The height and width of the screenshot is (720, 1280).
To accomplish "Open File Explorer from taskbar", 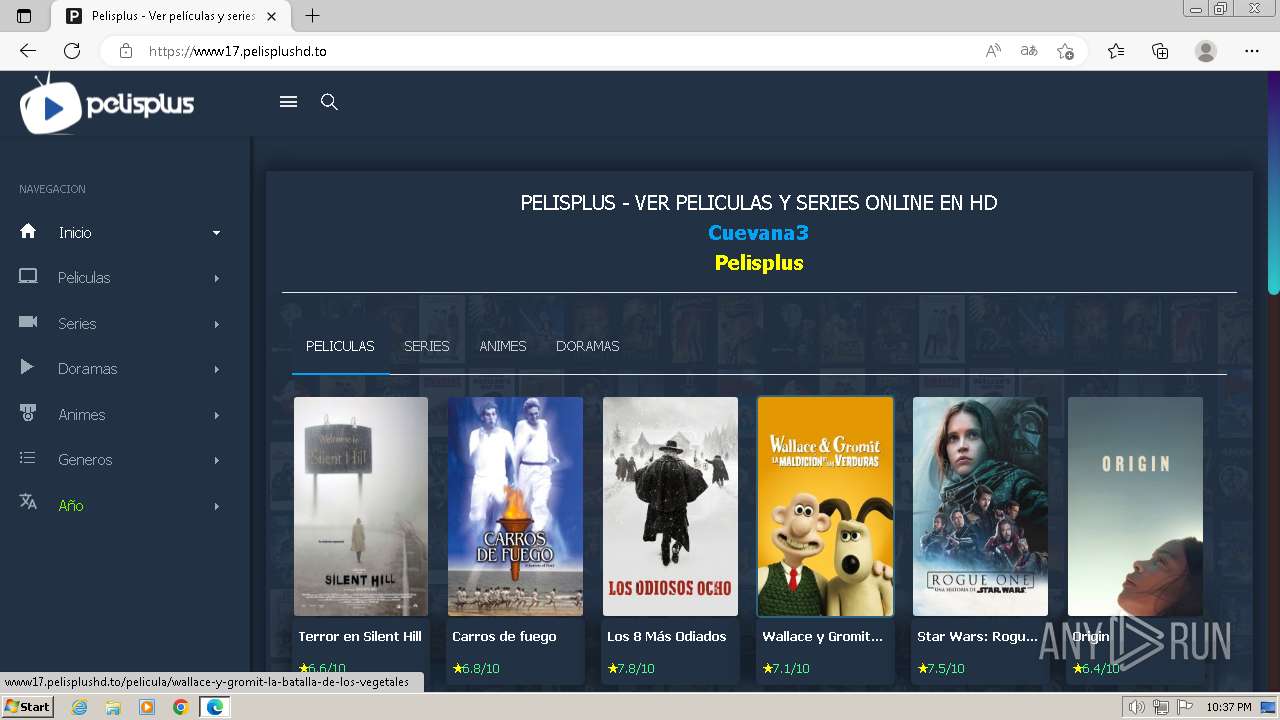I will tap(113, 707).
